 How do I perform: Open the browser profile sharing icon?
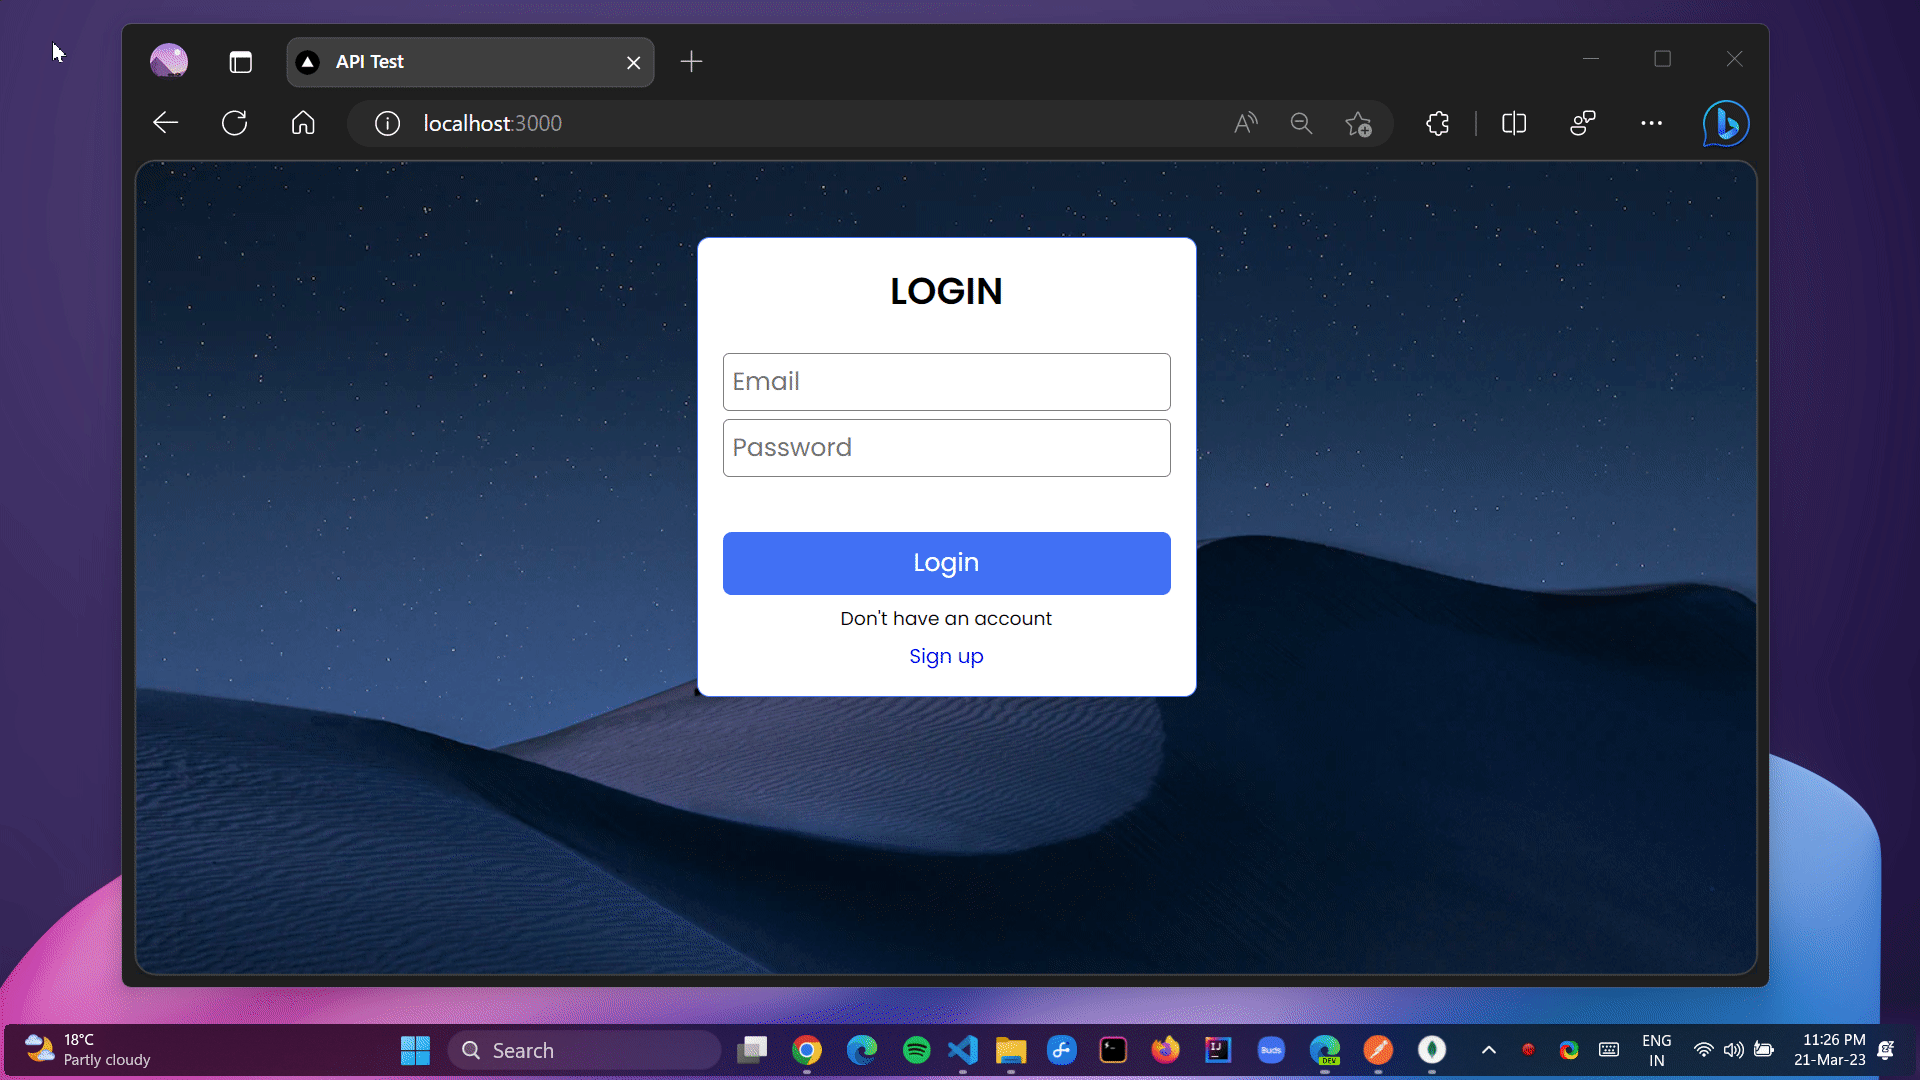(1583, 123)
